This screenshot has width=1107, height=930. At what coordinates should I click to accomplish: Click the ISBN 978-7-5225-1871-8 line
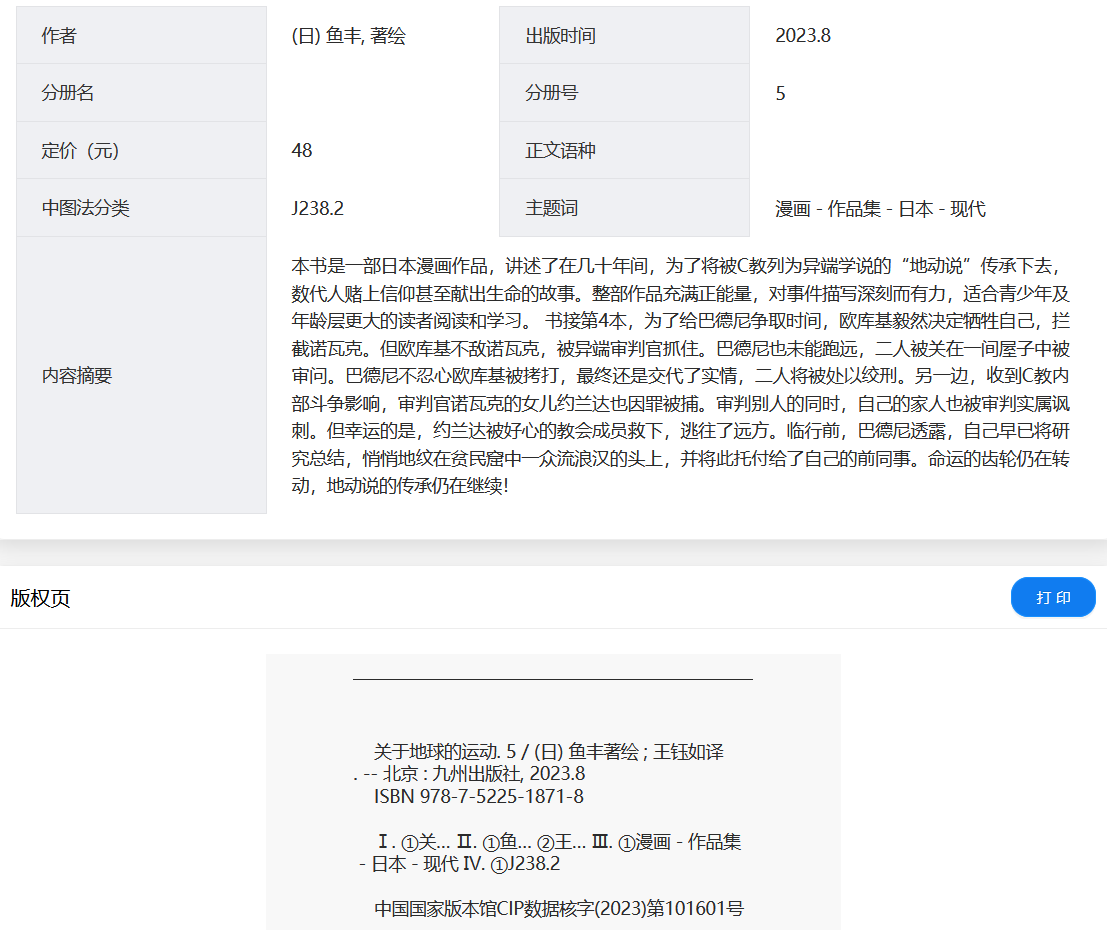(479, 797)
